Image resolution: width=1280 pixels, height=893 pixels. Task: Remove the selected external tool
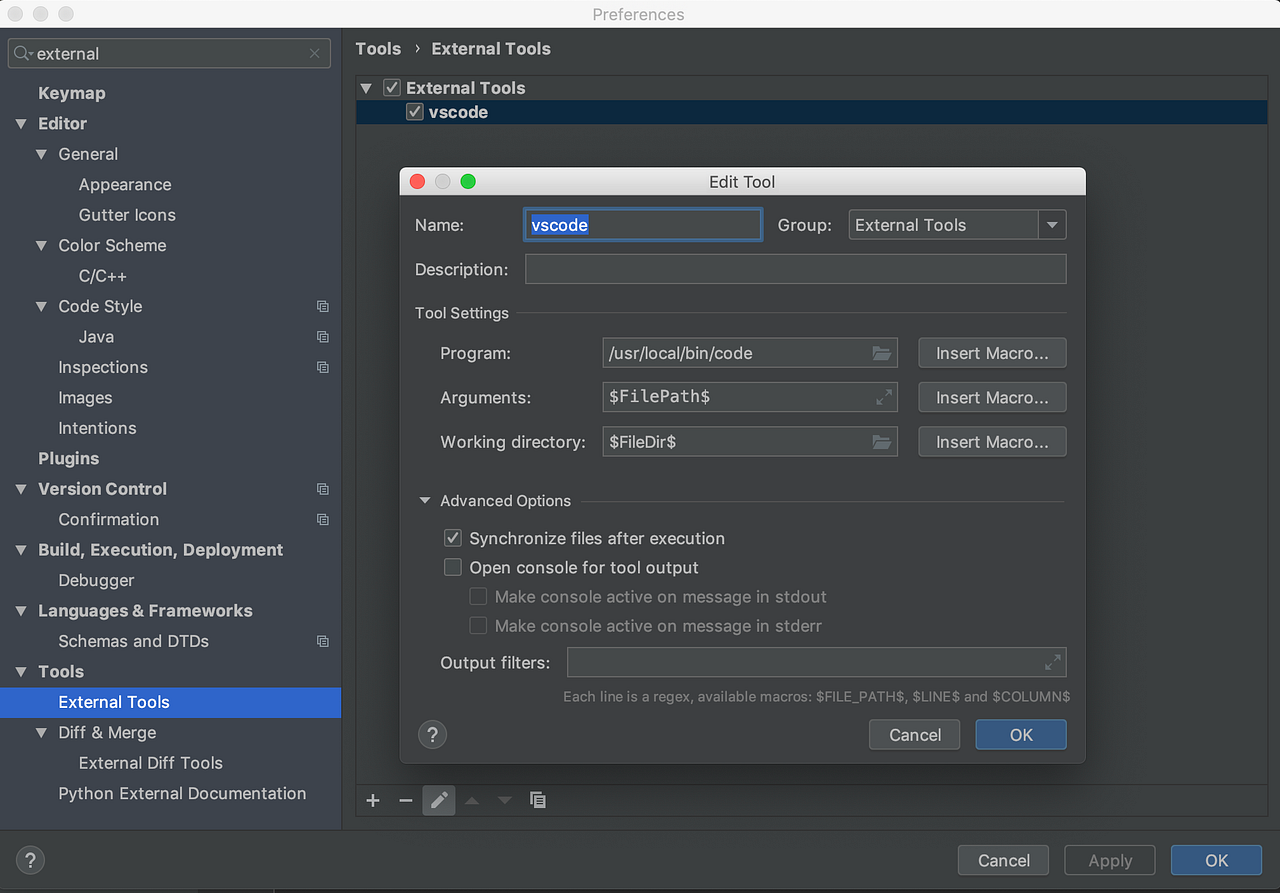[405, 800]
